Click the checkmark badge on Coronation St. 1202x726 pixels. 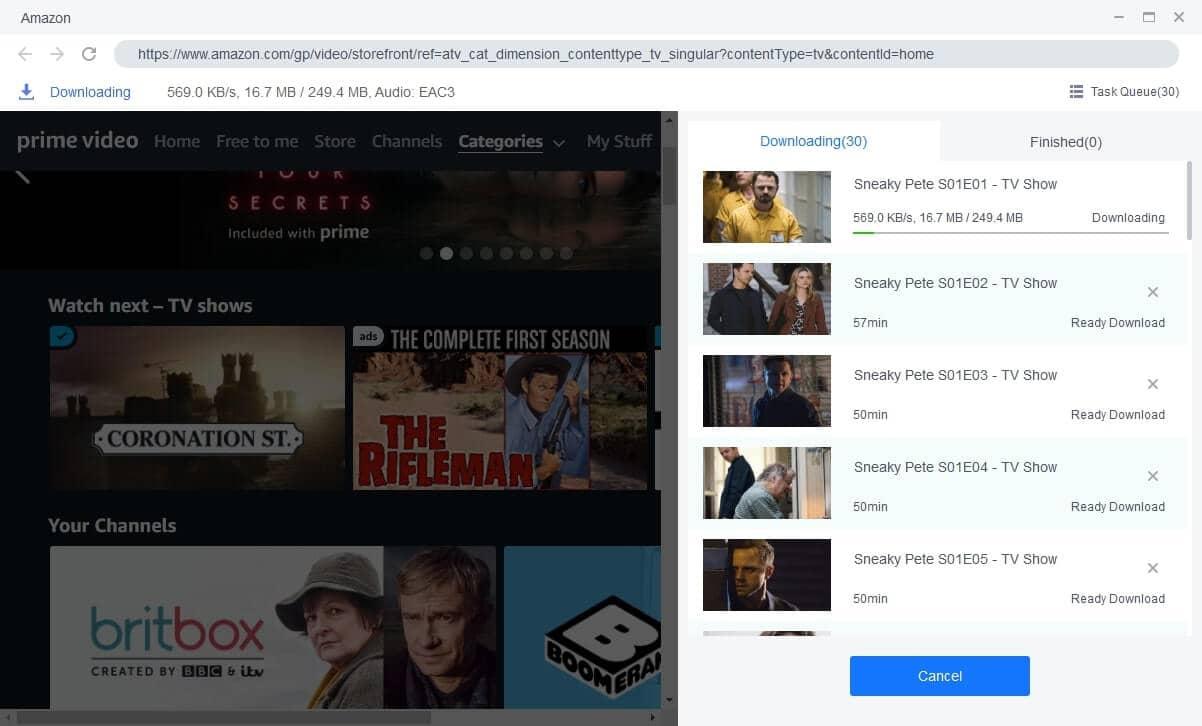click(63, 337)
